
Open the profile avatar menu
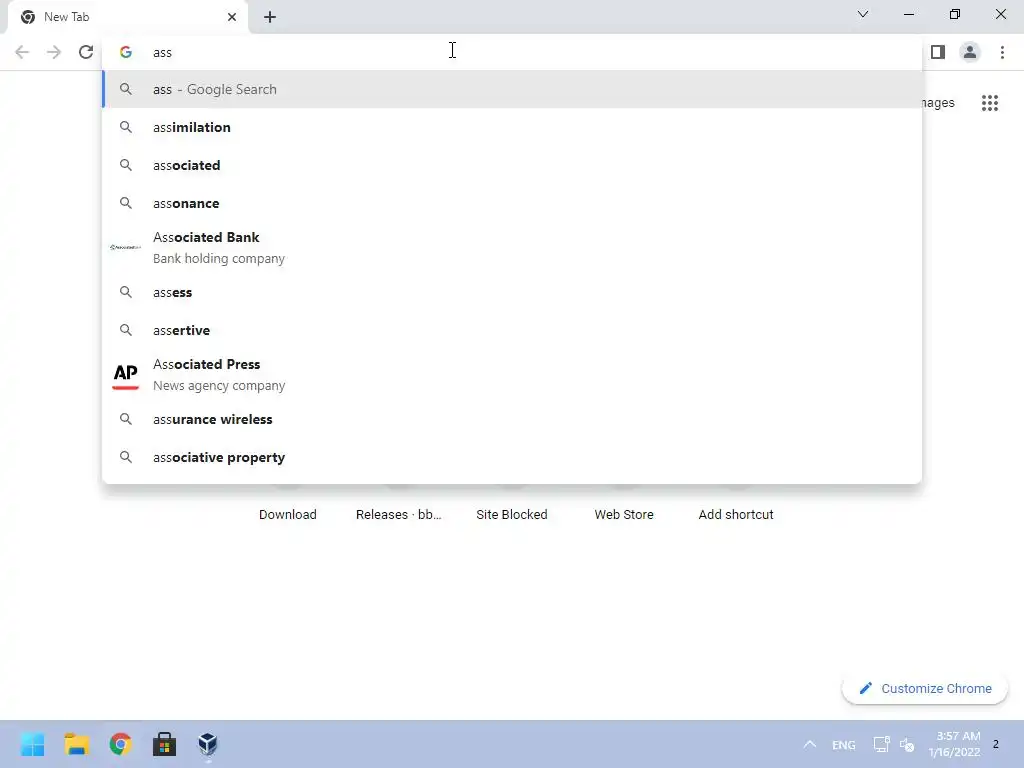970,52
